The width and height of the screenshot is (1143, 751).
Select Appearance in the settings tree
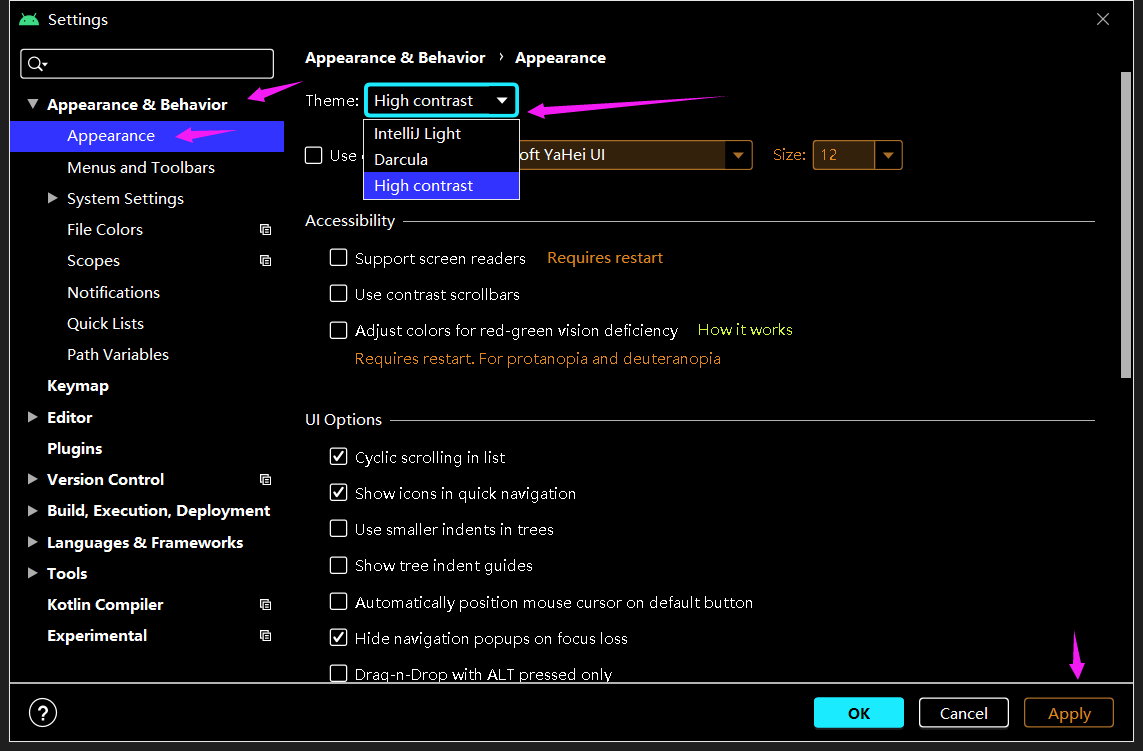coord(147,136)
